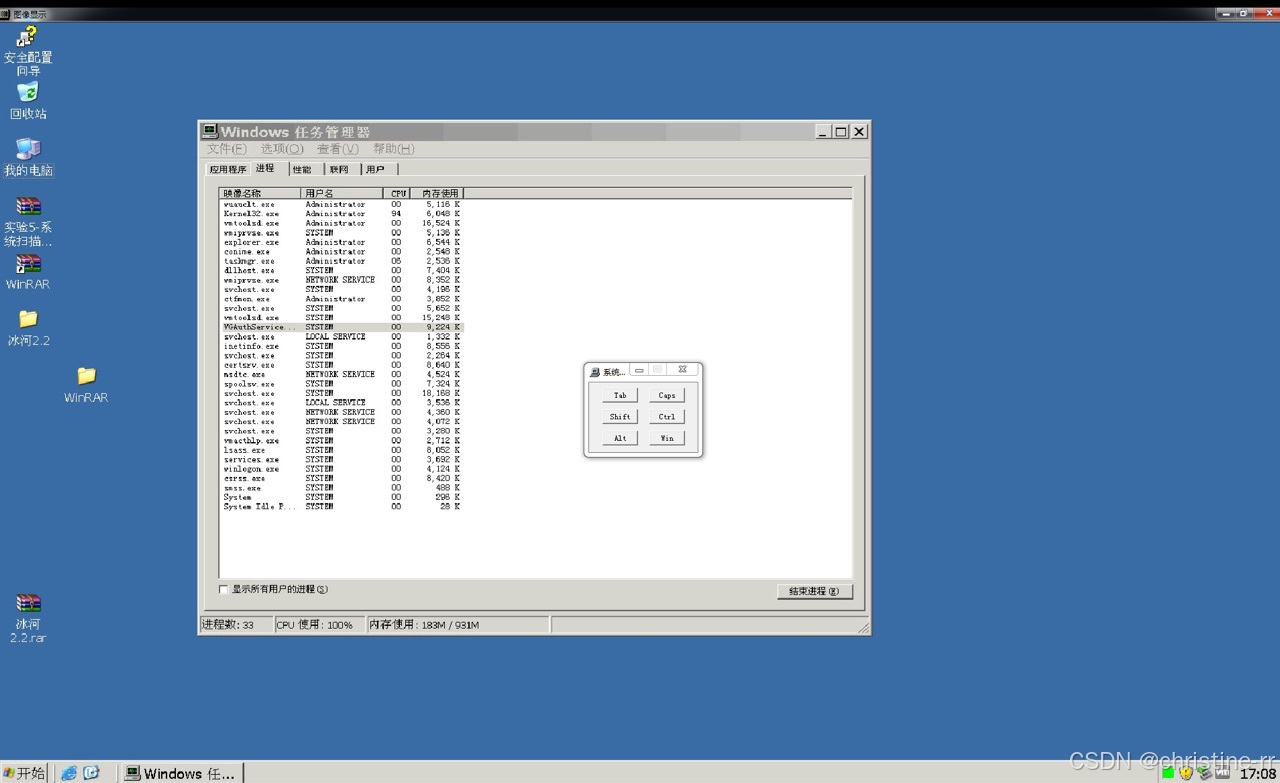Click the green square tray icon
This screenshot has height=783, width=1280.
tap(1168, 773)
